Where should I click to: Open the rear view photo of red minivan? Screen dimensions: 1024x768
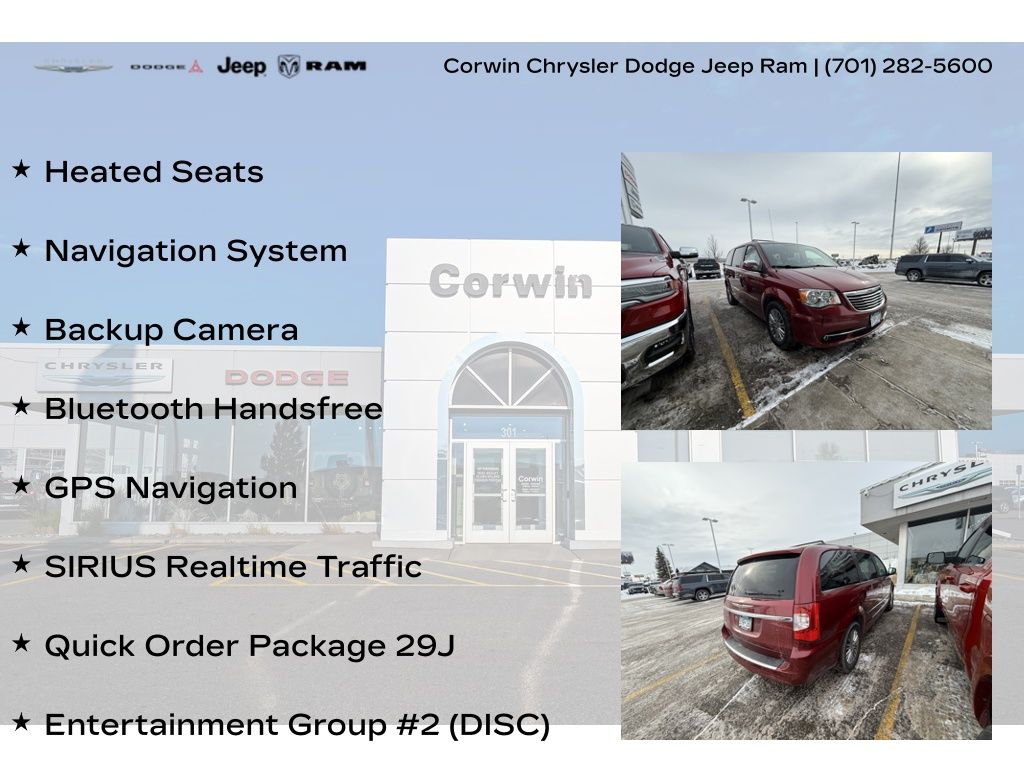pos(806,600)
